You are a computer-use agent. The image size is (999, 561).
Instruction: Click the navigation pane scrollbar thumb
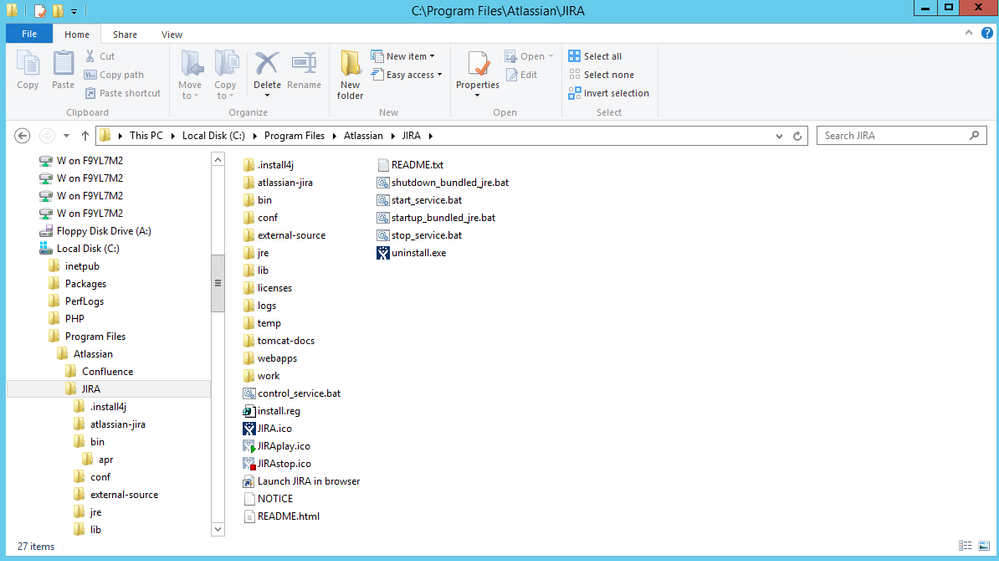218,283
